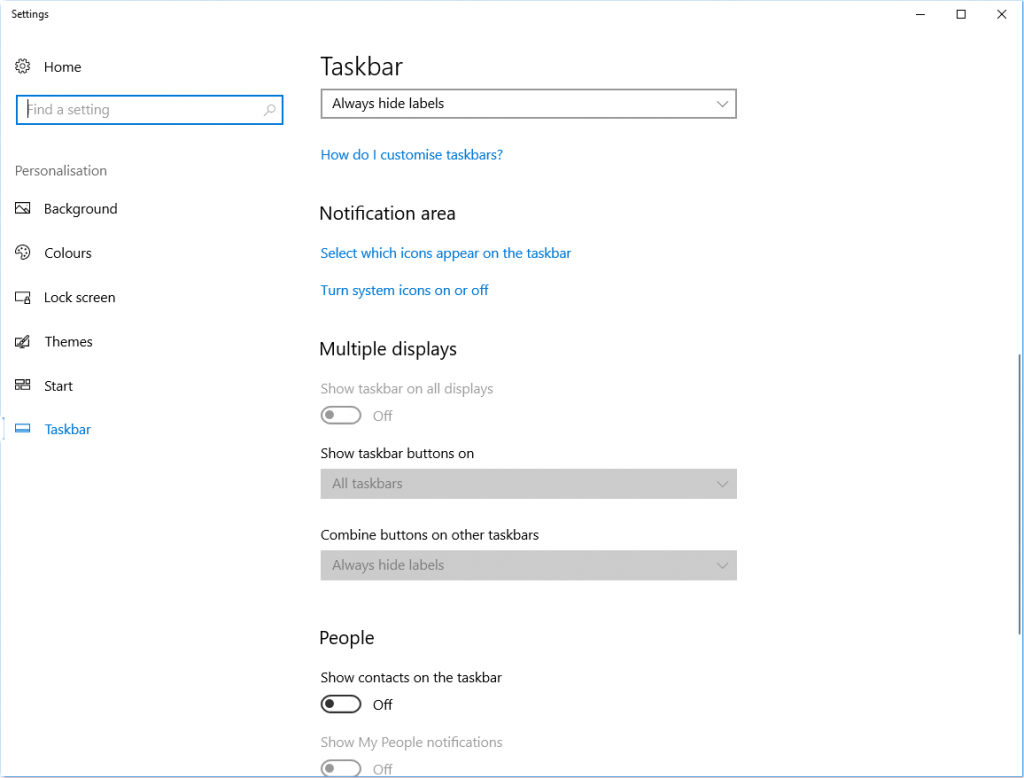The image size is (1024, 778).
Task: Open the Themes settings page
Action: pos(68,342)
